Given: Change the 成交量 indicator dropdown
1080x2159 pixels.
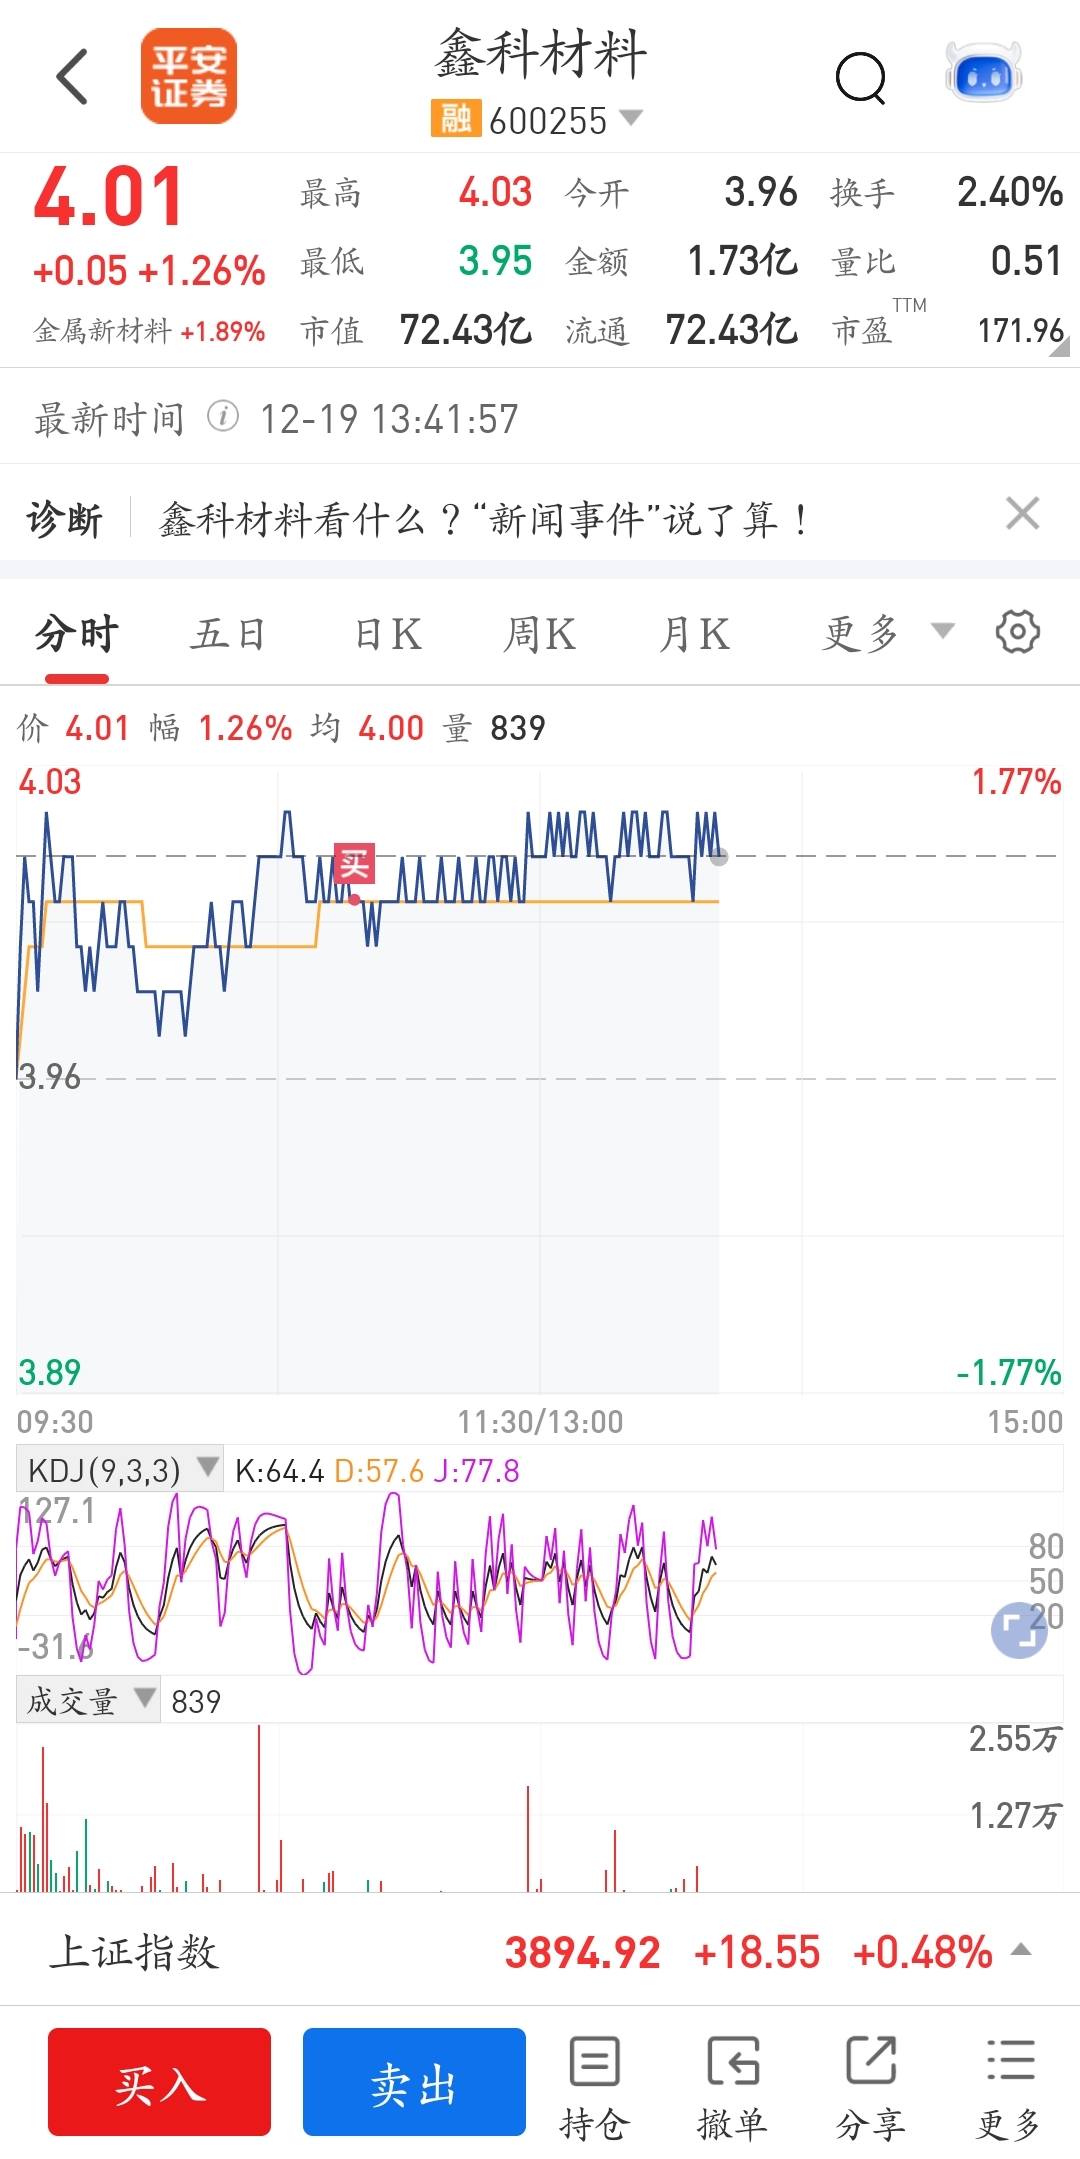Looking at the screenshot, I should pos(88,1700).
